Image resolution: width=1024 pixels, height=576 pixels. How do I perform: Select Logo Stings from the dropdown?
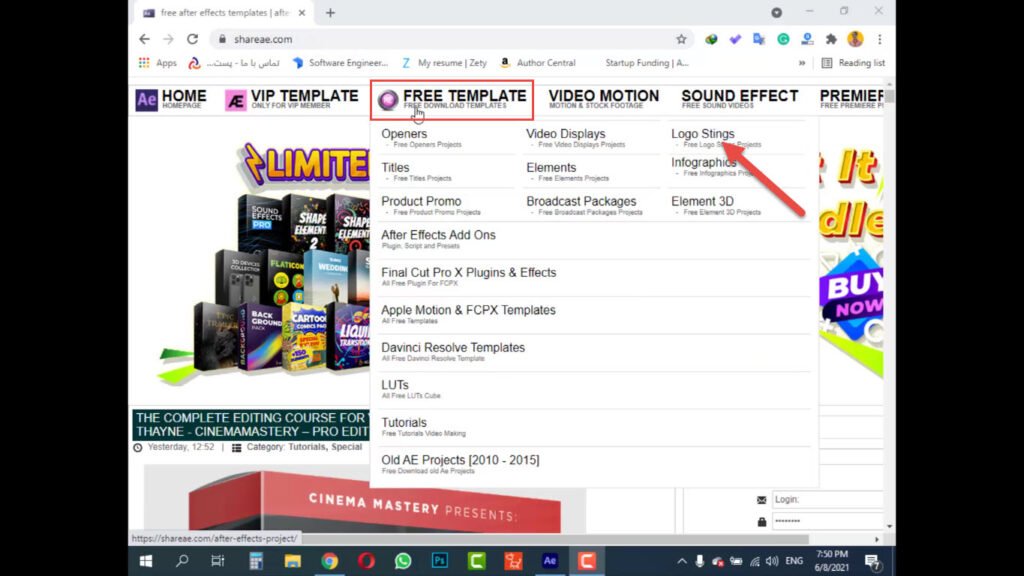[703, 134]
